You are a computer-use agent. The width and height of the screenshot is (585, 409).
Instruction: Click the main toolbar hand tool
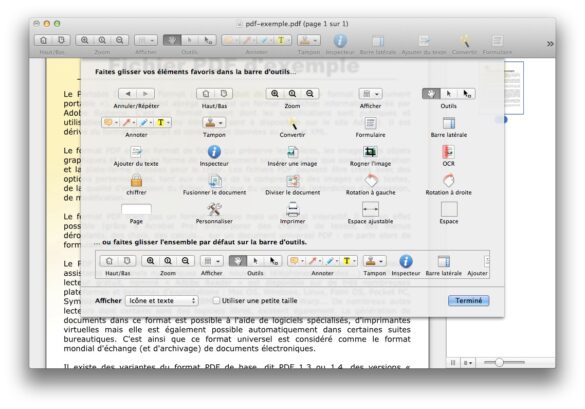click(172, 40)
